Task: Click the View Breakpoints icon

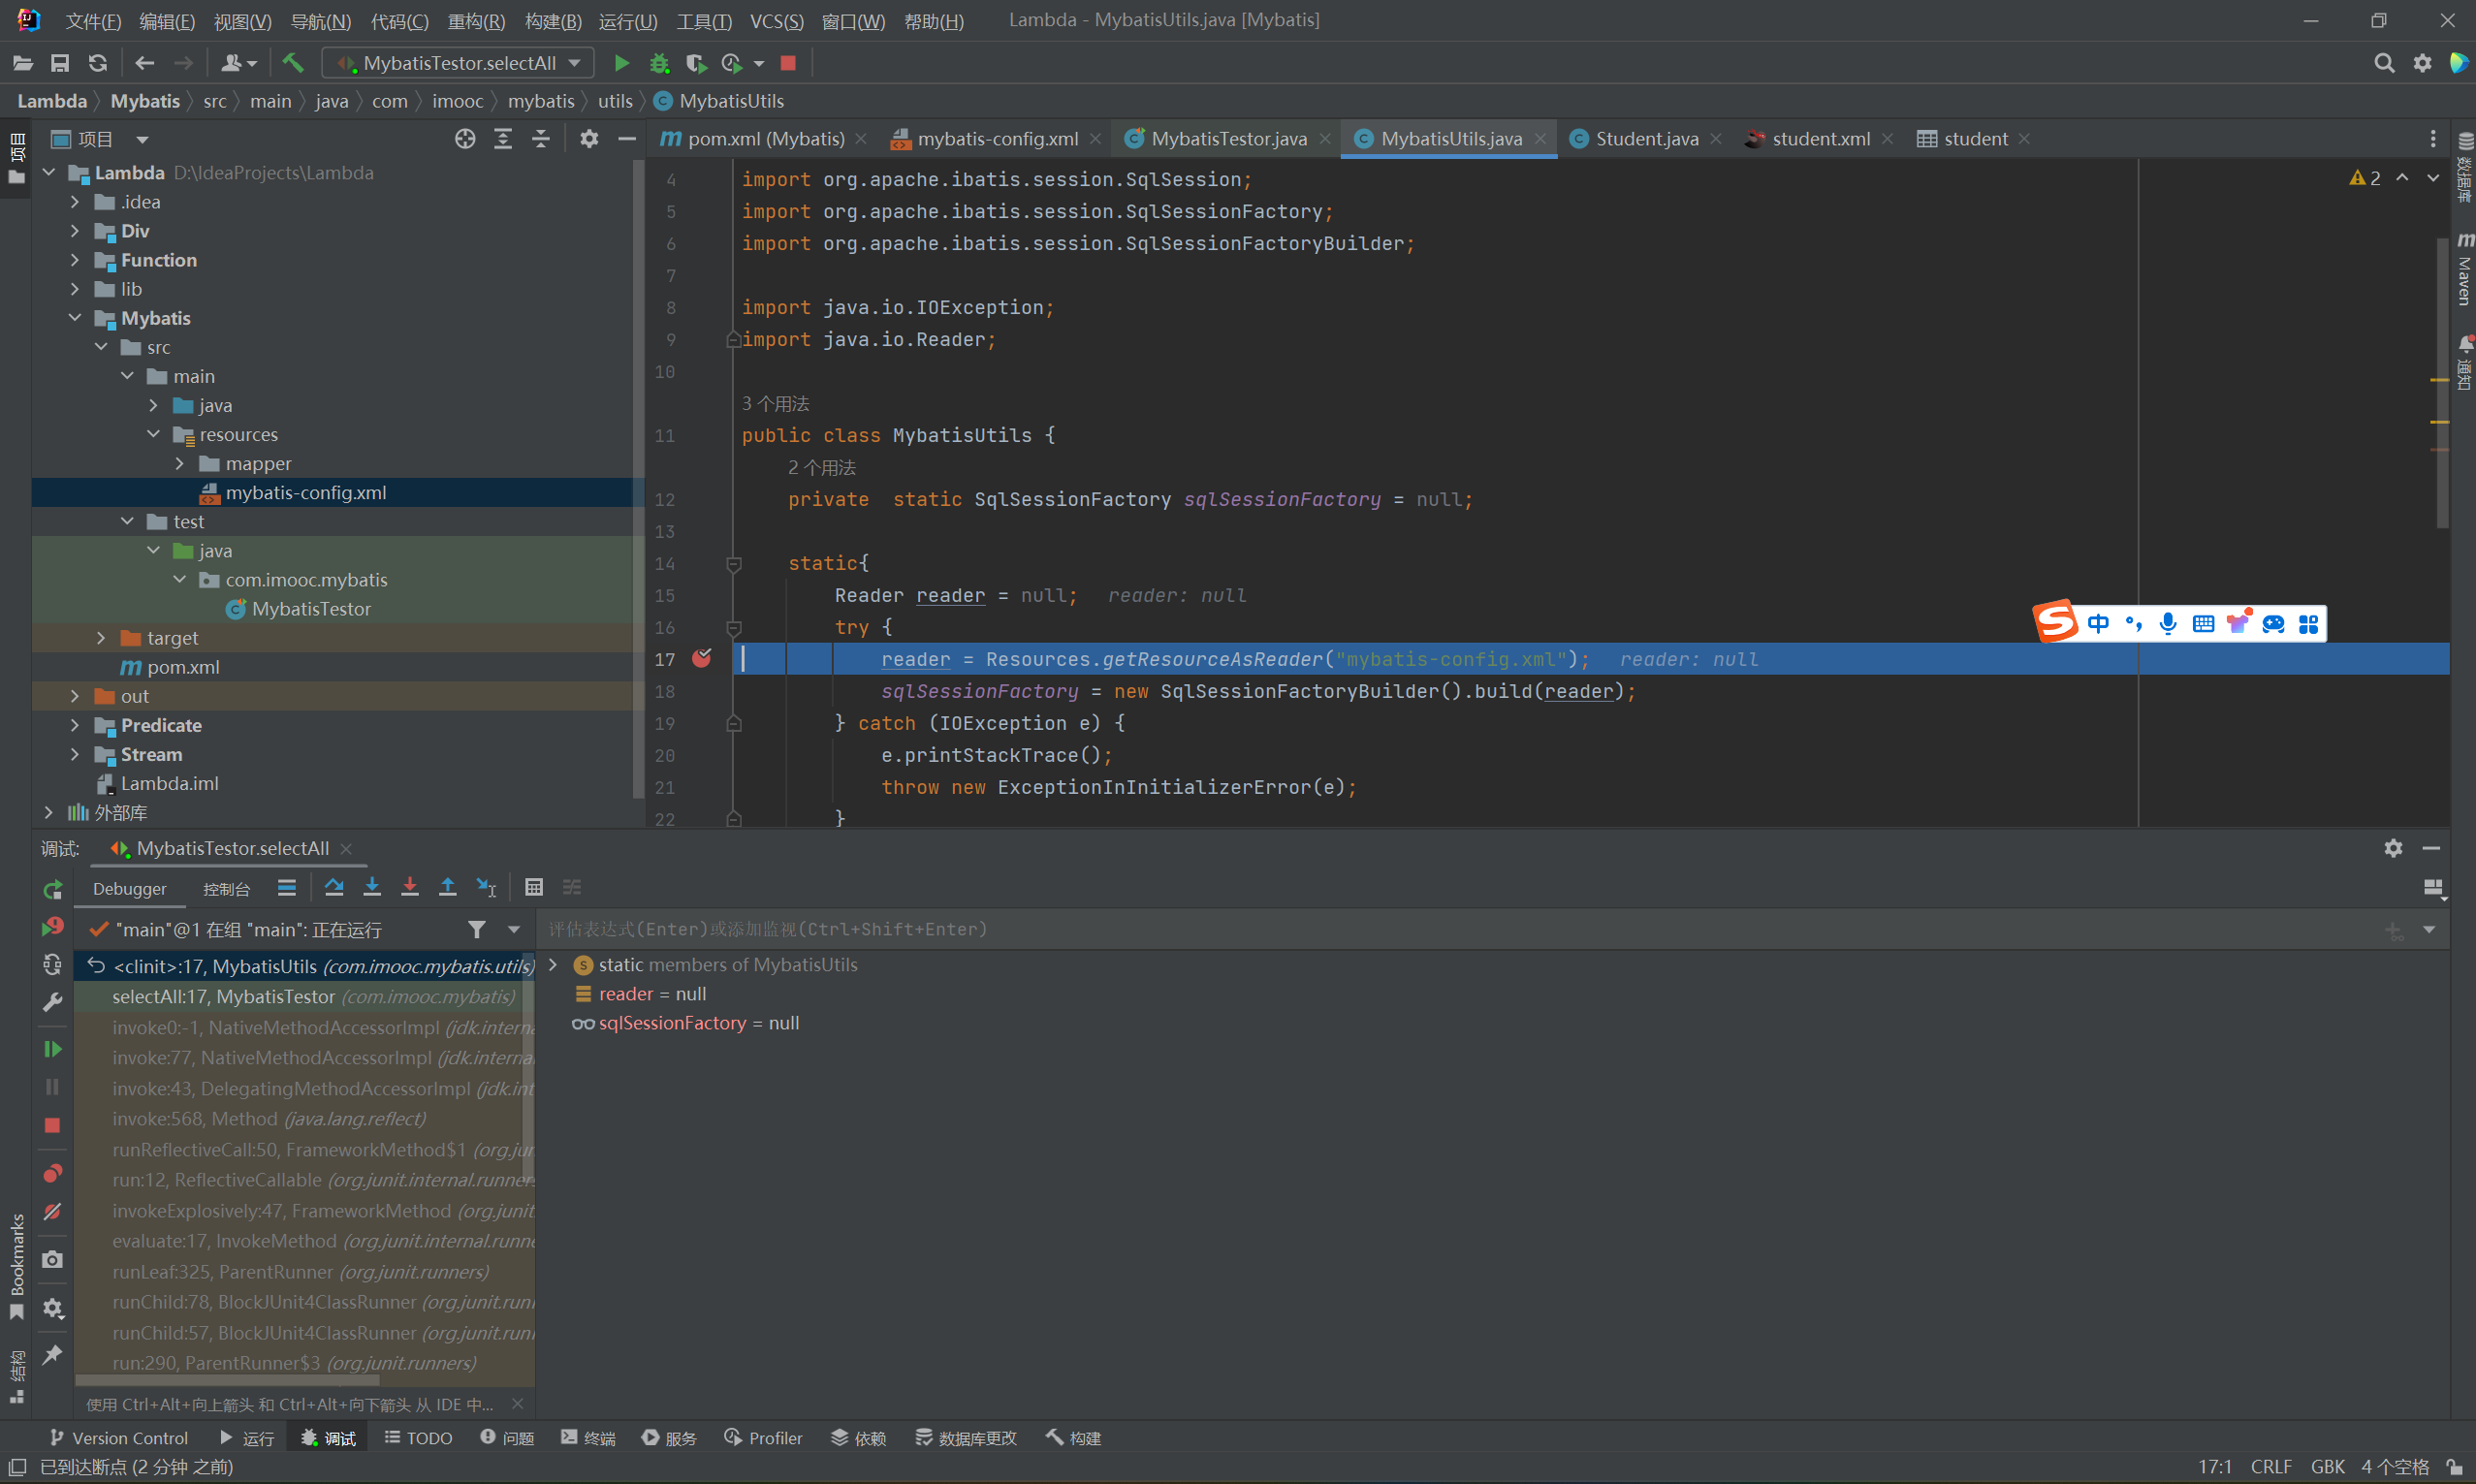Action: point(52,1173)
